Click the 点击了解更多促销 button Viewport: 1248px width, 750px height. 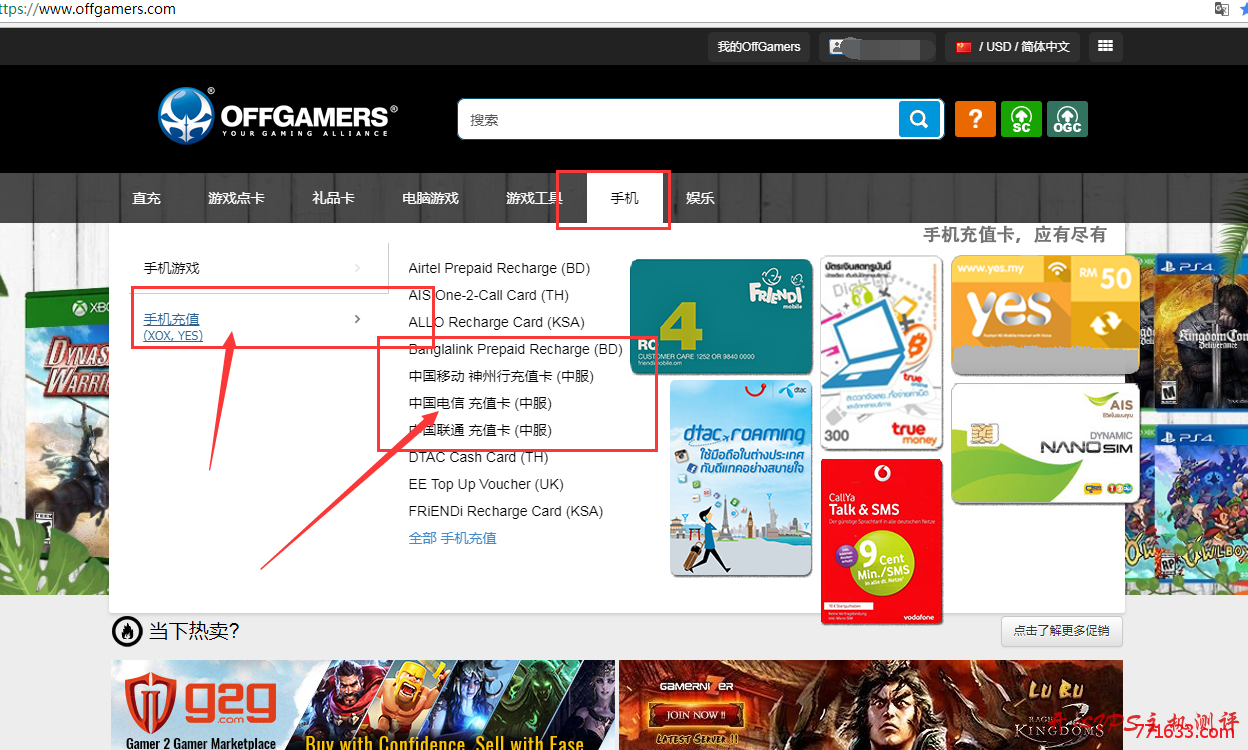point(1062,631)
